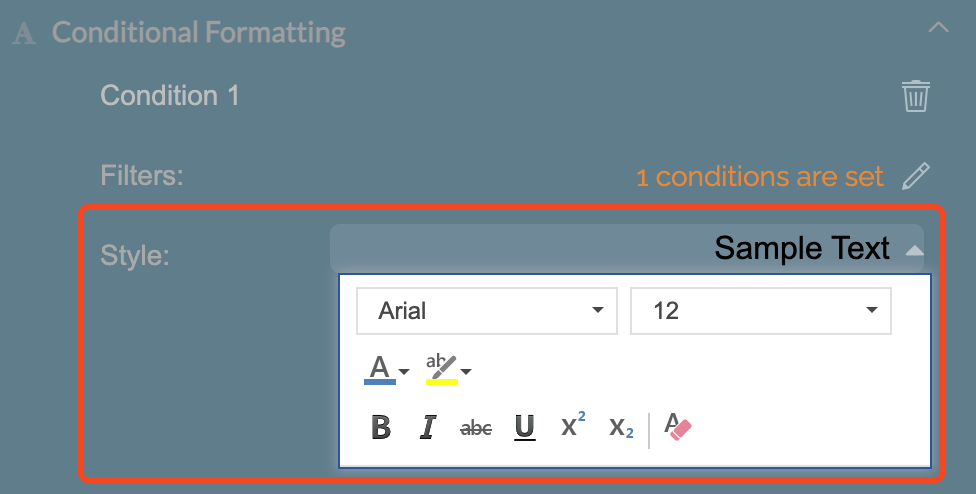Click the yellow highlight color icon
Screen dimensions: 976x494
441,369
